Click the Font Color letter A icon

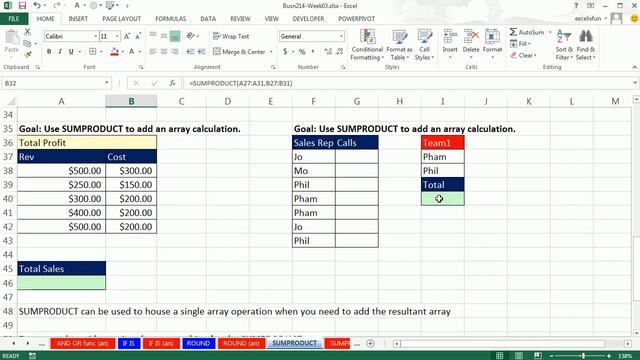[131, 52]
